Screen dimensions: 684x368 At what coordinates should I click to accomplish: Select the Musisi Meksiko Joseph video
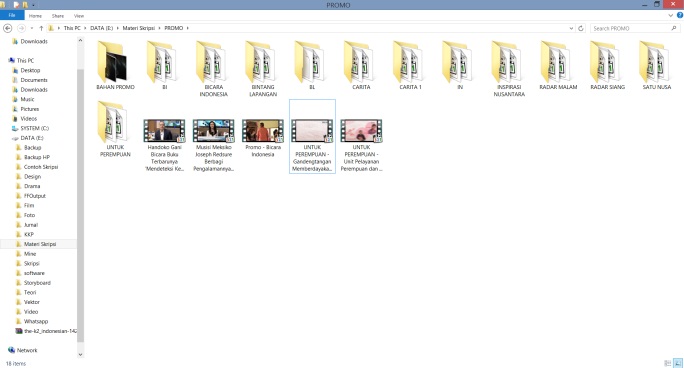coord(214,145)
